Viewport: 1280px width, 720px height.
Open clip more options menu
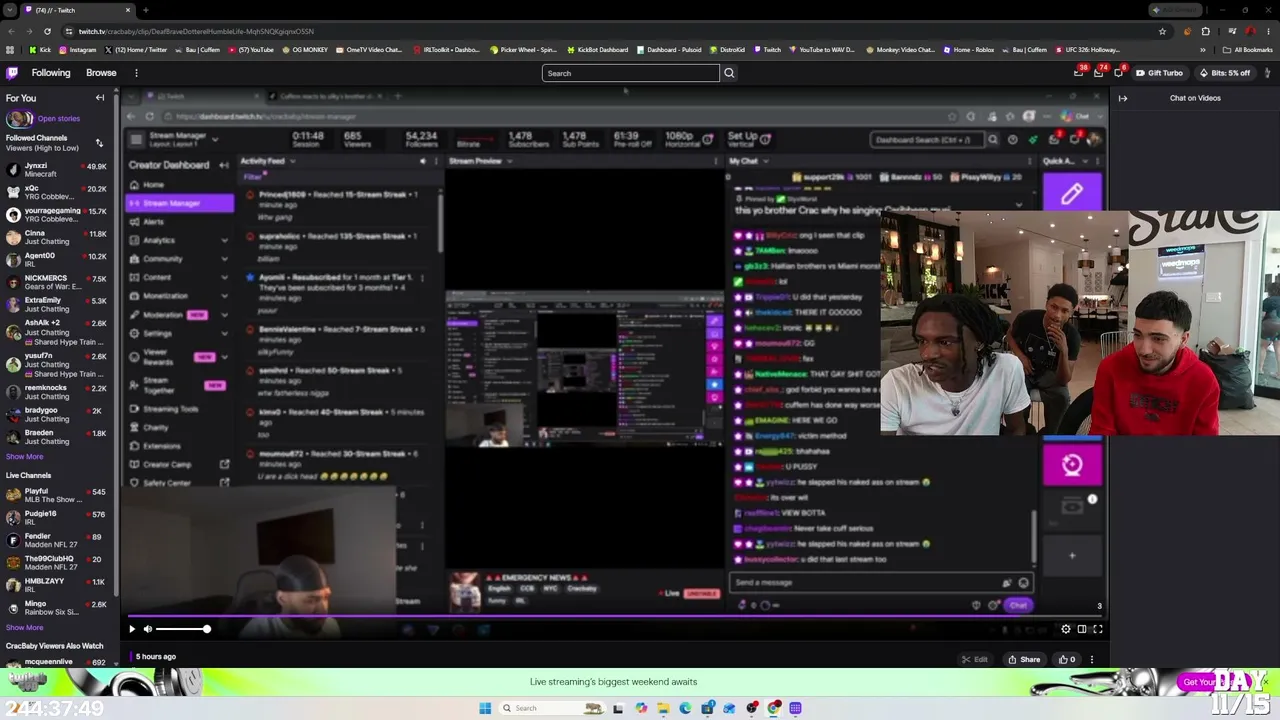(1092, 660)
